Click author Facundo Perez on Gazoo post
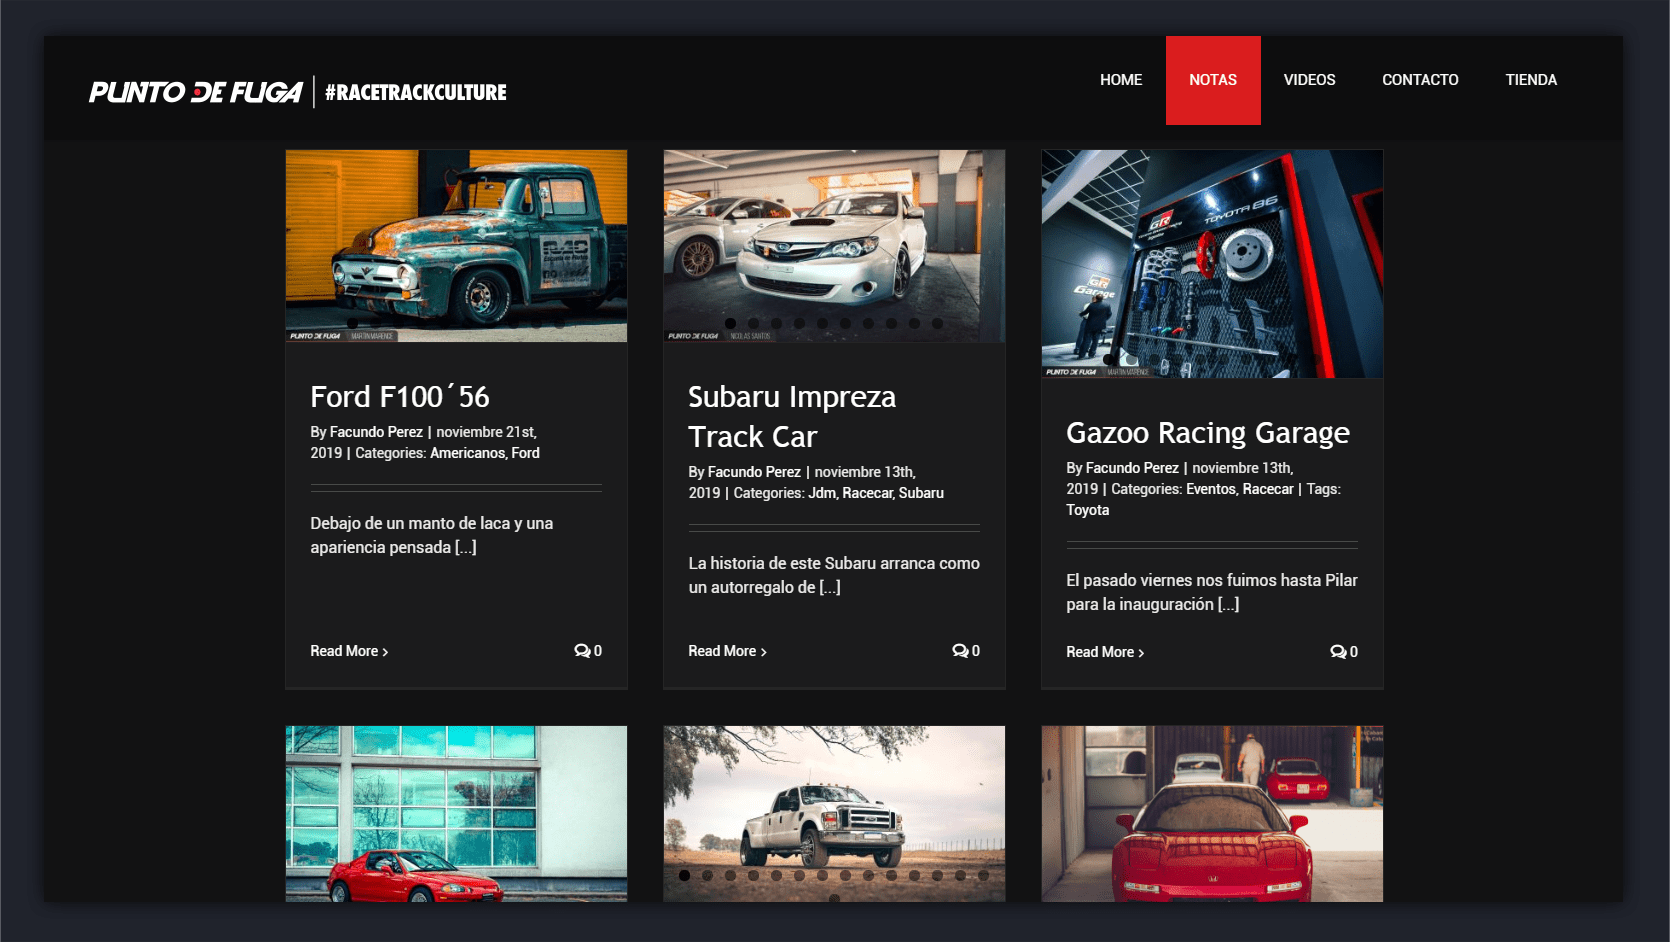This screenshot has height=942, width=1670. click(x=1132, y=468)
